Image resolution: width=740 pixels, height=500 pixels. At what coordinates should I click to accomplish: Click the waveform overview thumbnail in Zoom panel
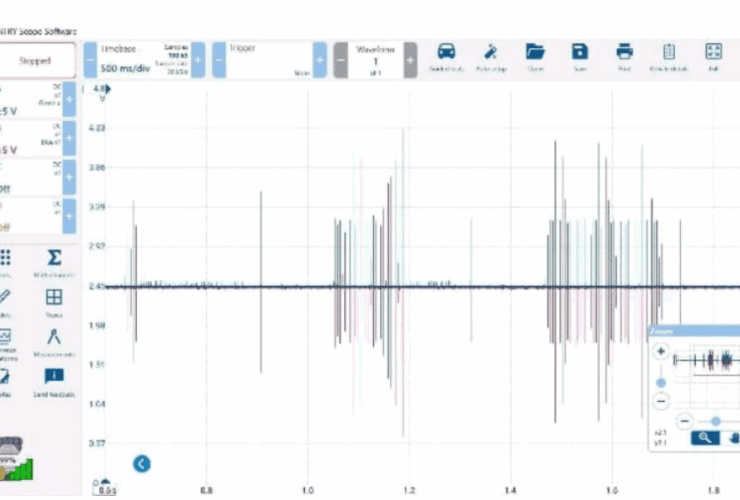tap(706, 360)
